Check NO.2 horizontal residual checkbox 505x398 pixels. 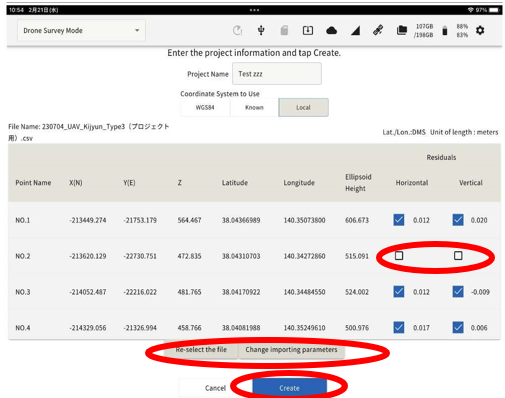pos(399,256)
